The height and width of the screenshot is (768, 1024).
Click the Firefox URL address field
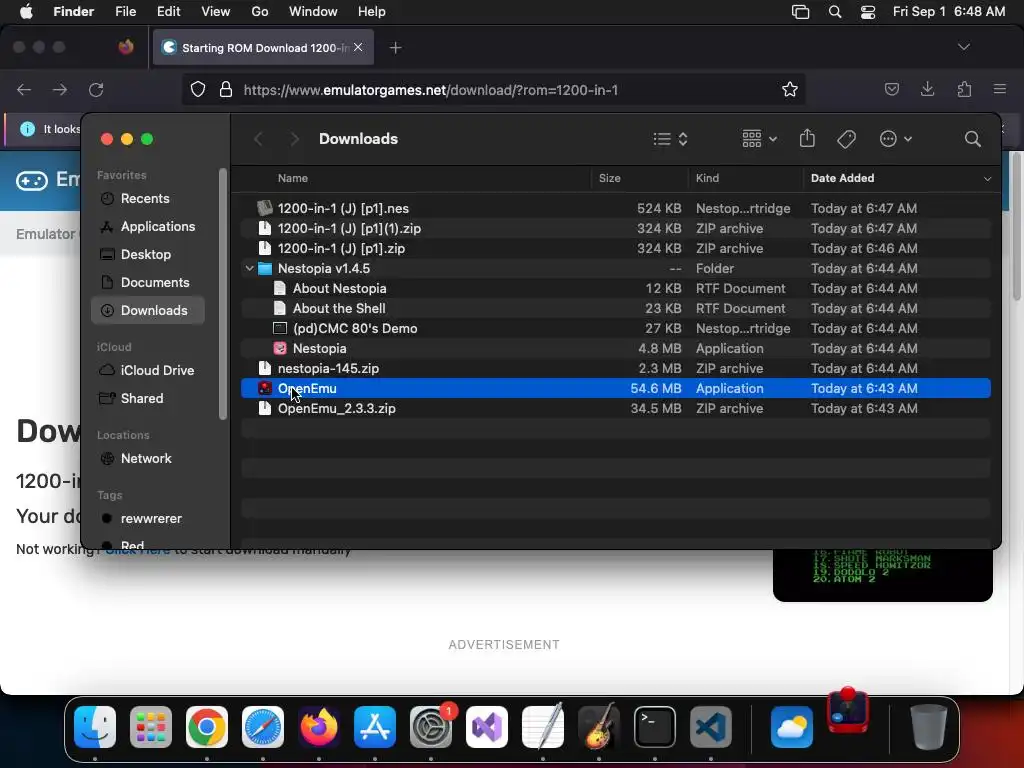494,89
